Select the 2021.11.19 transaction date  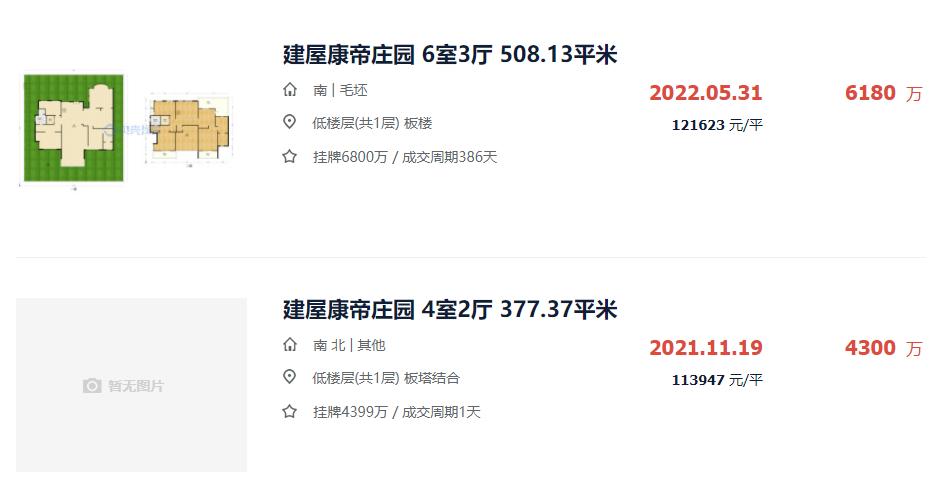pos(706,348)
